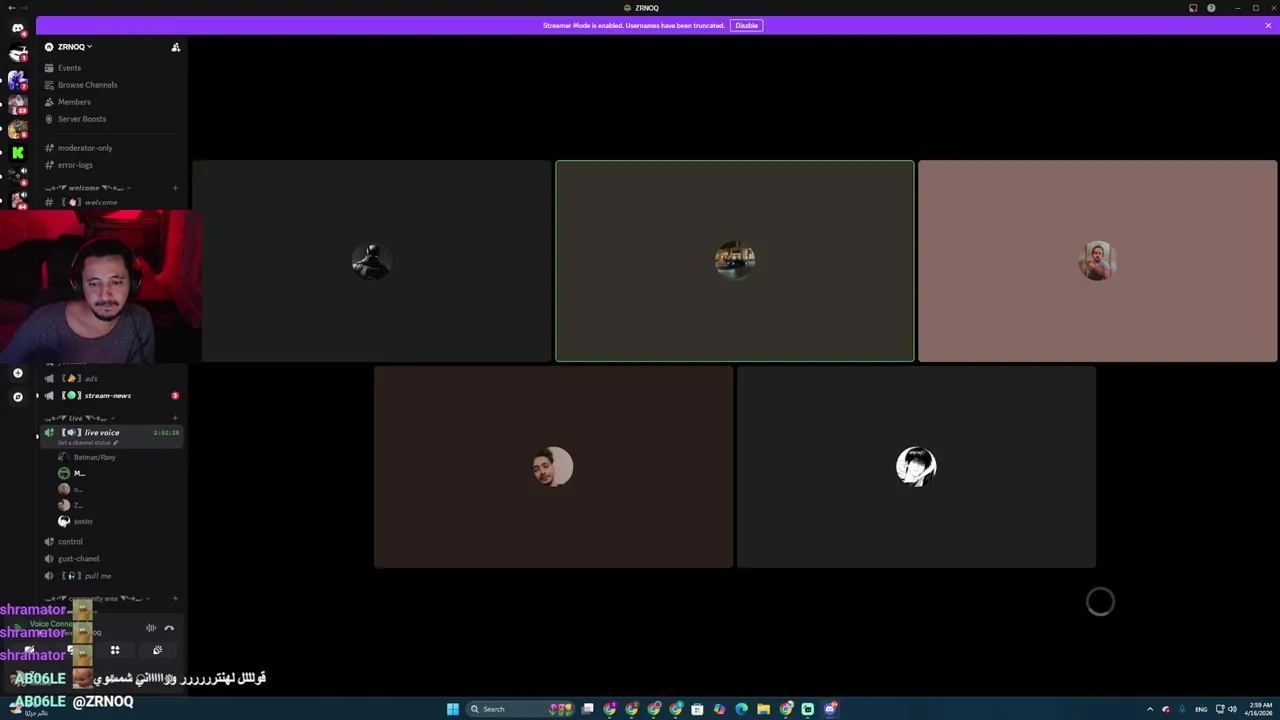The height and width of the screenshot is (720, 1280).
Task: Open the help icon in title bar
Action: coord(1211,8)
